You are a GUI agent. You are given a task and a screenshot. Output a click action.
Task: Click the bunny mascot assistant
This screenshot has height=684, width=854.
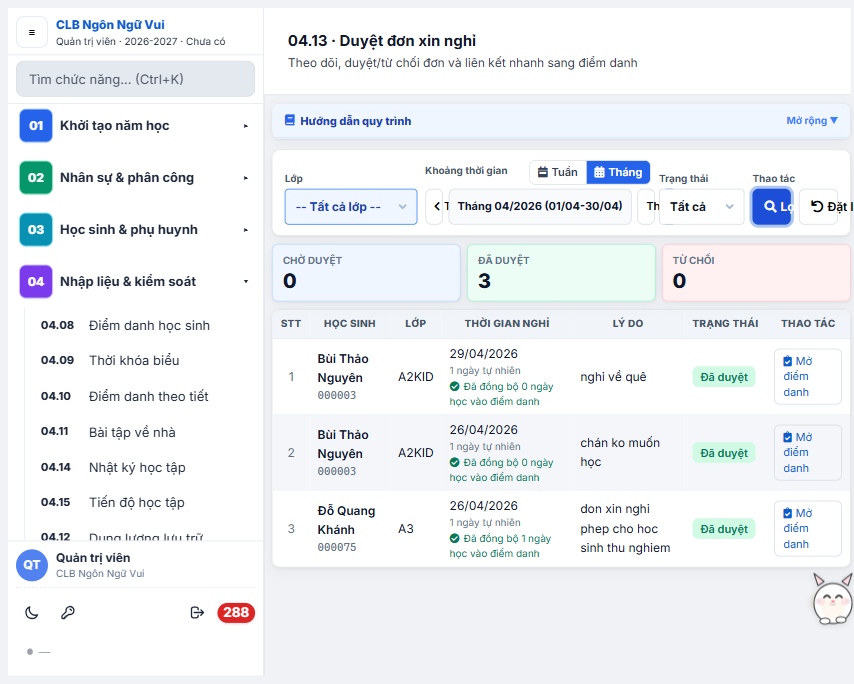click(x=832, y=598)
